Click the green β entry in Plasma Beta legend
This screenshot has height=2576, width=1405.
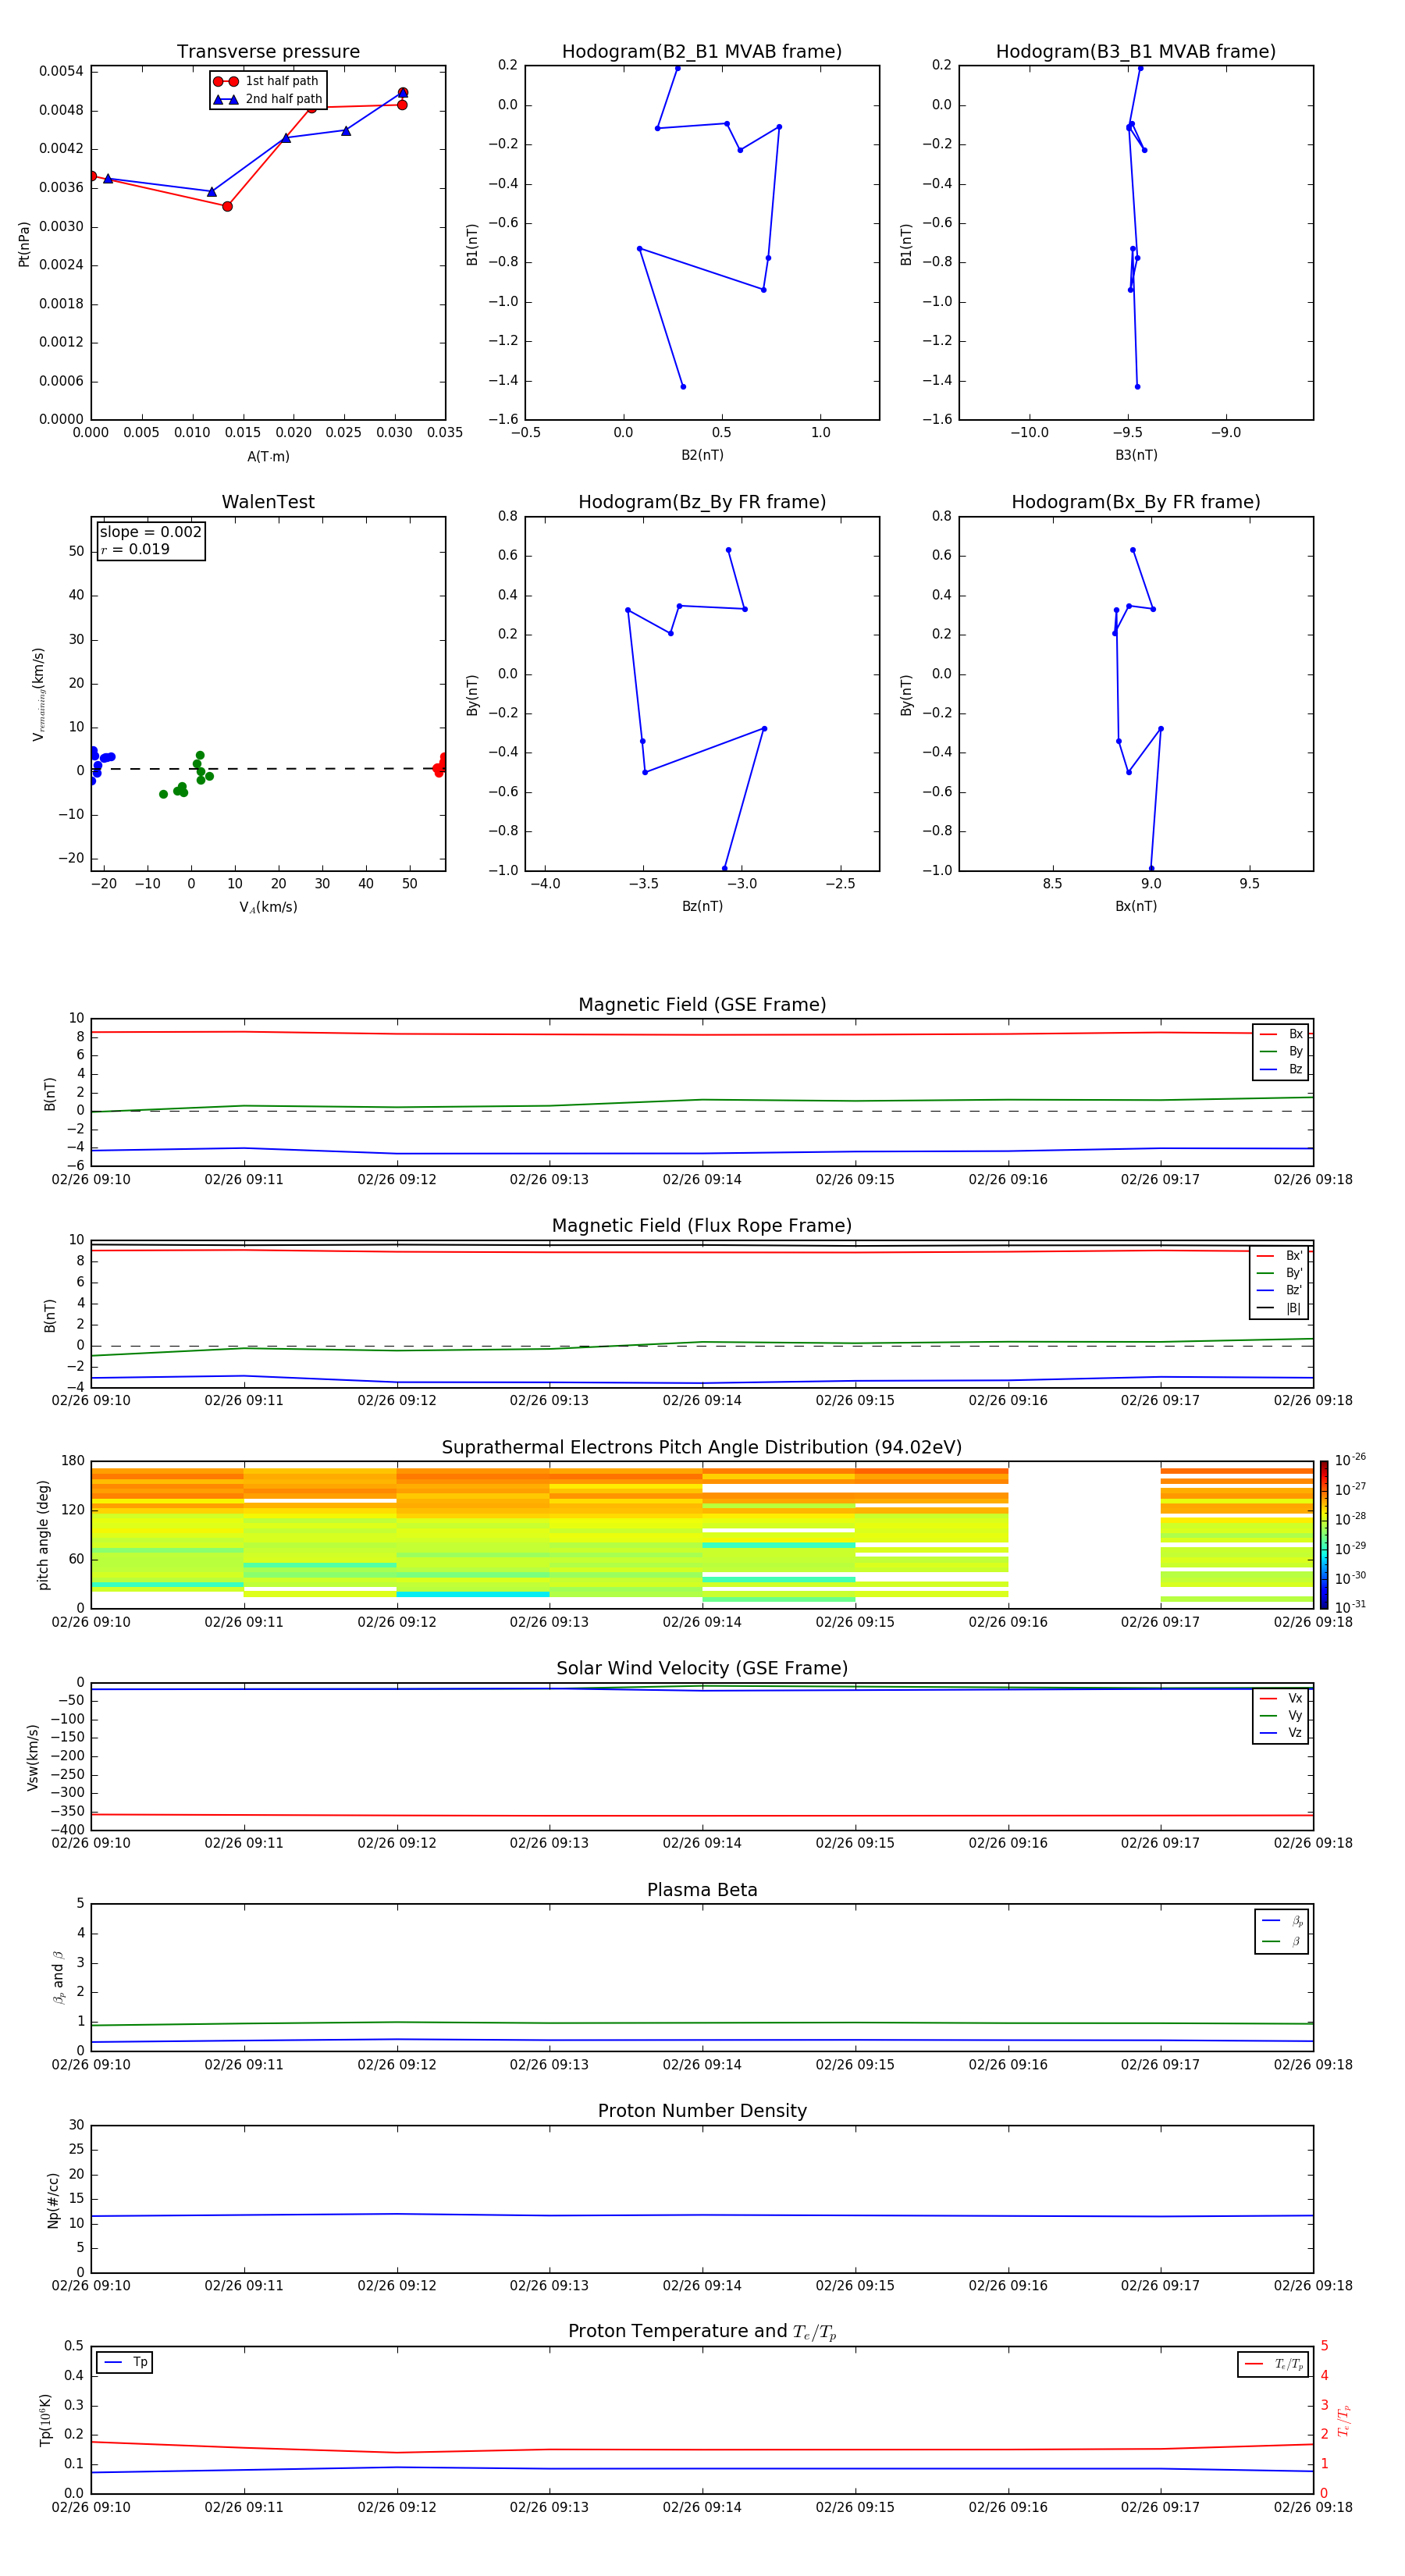[x=1282, y=1941]
